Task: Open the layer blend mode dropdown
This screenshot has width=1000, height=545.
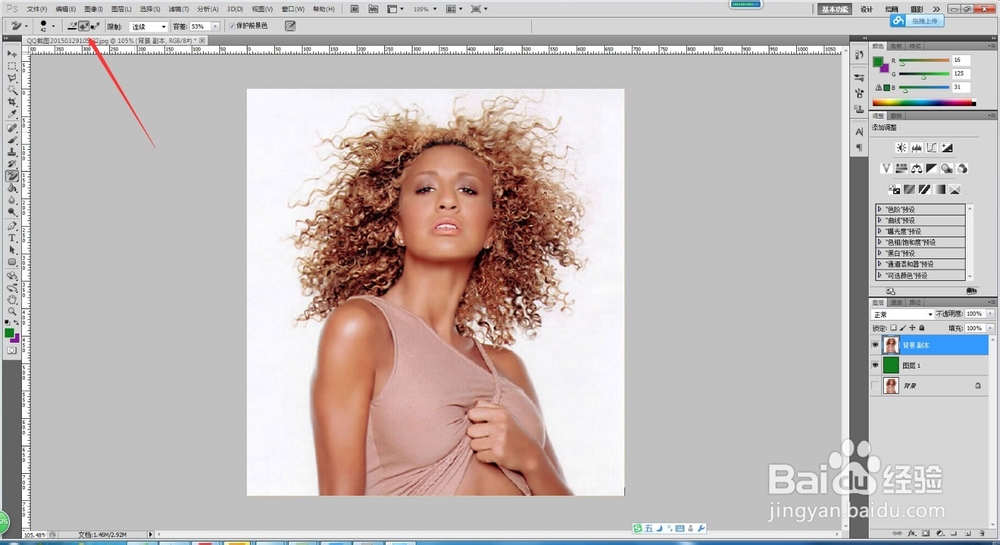Action: point(902,314)
